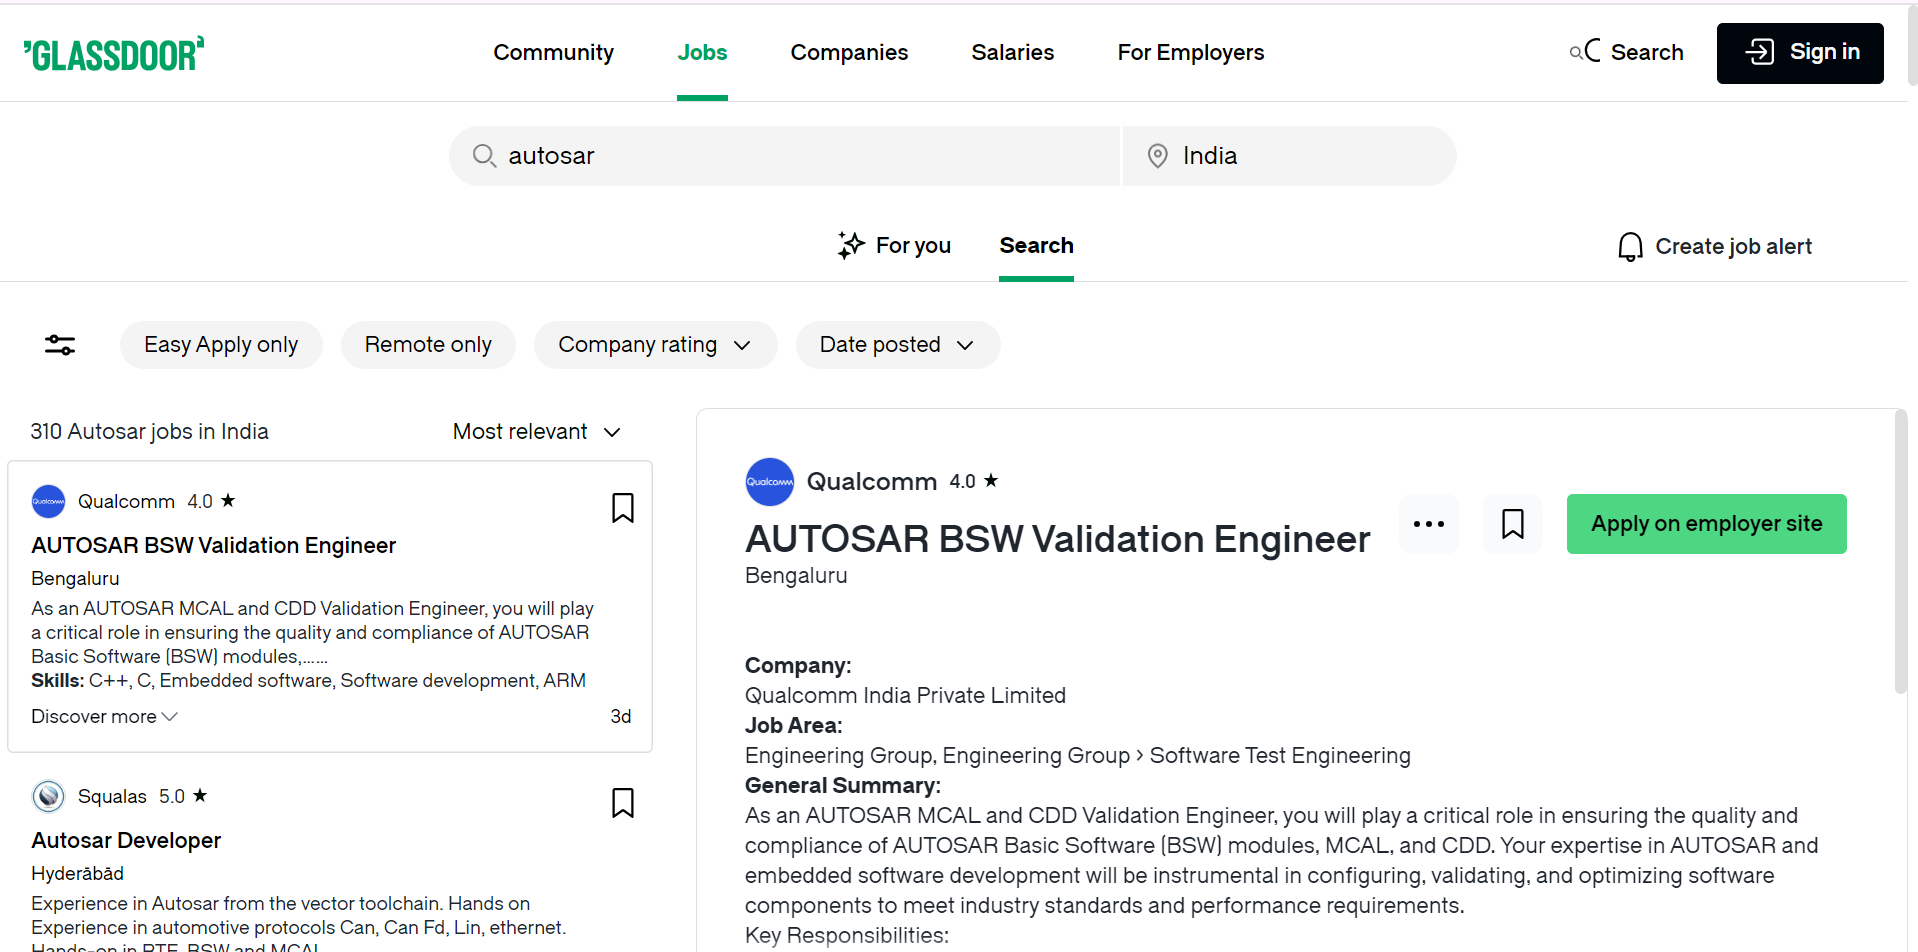Click the Glassdoor logo
The height and width of the screenshot is (952, 1918).
114,54
